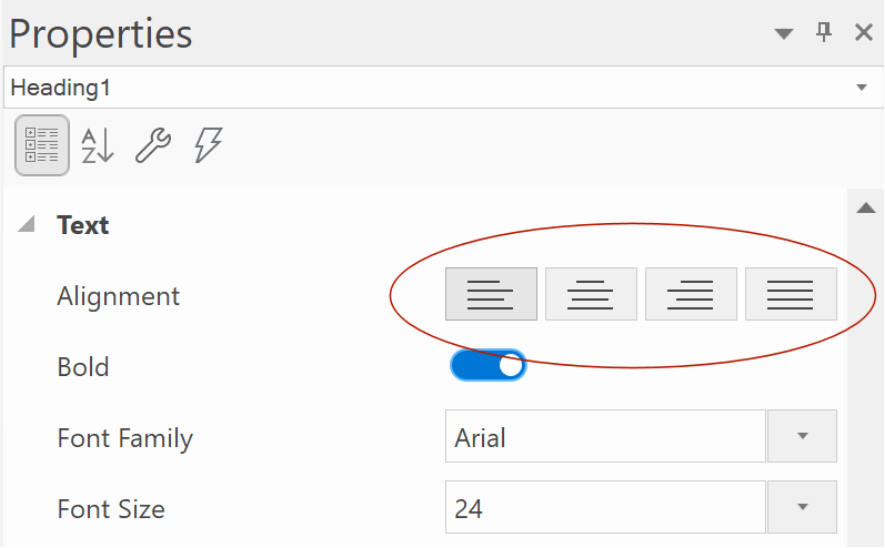
Task: Click the font size 24 field
Action: tap(605, 507)
